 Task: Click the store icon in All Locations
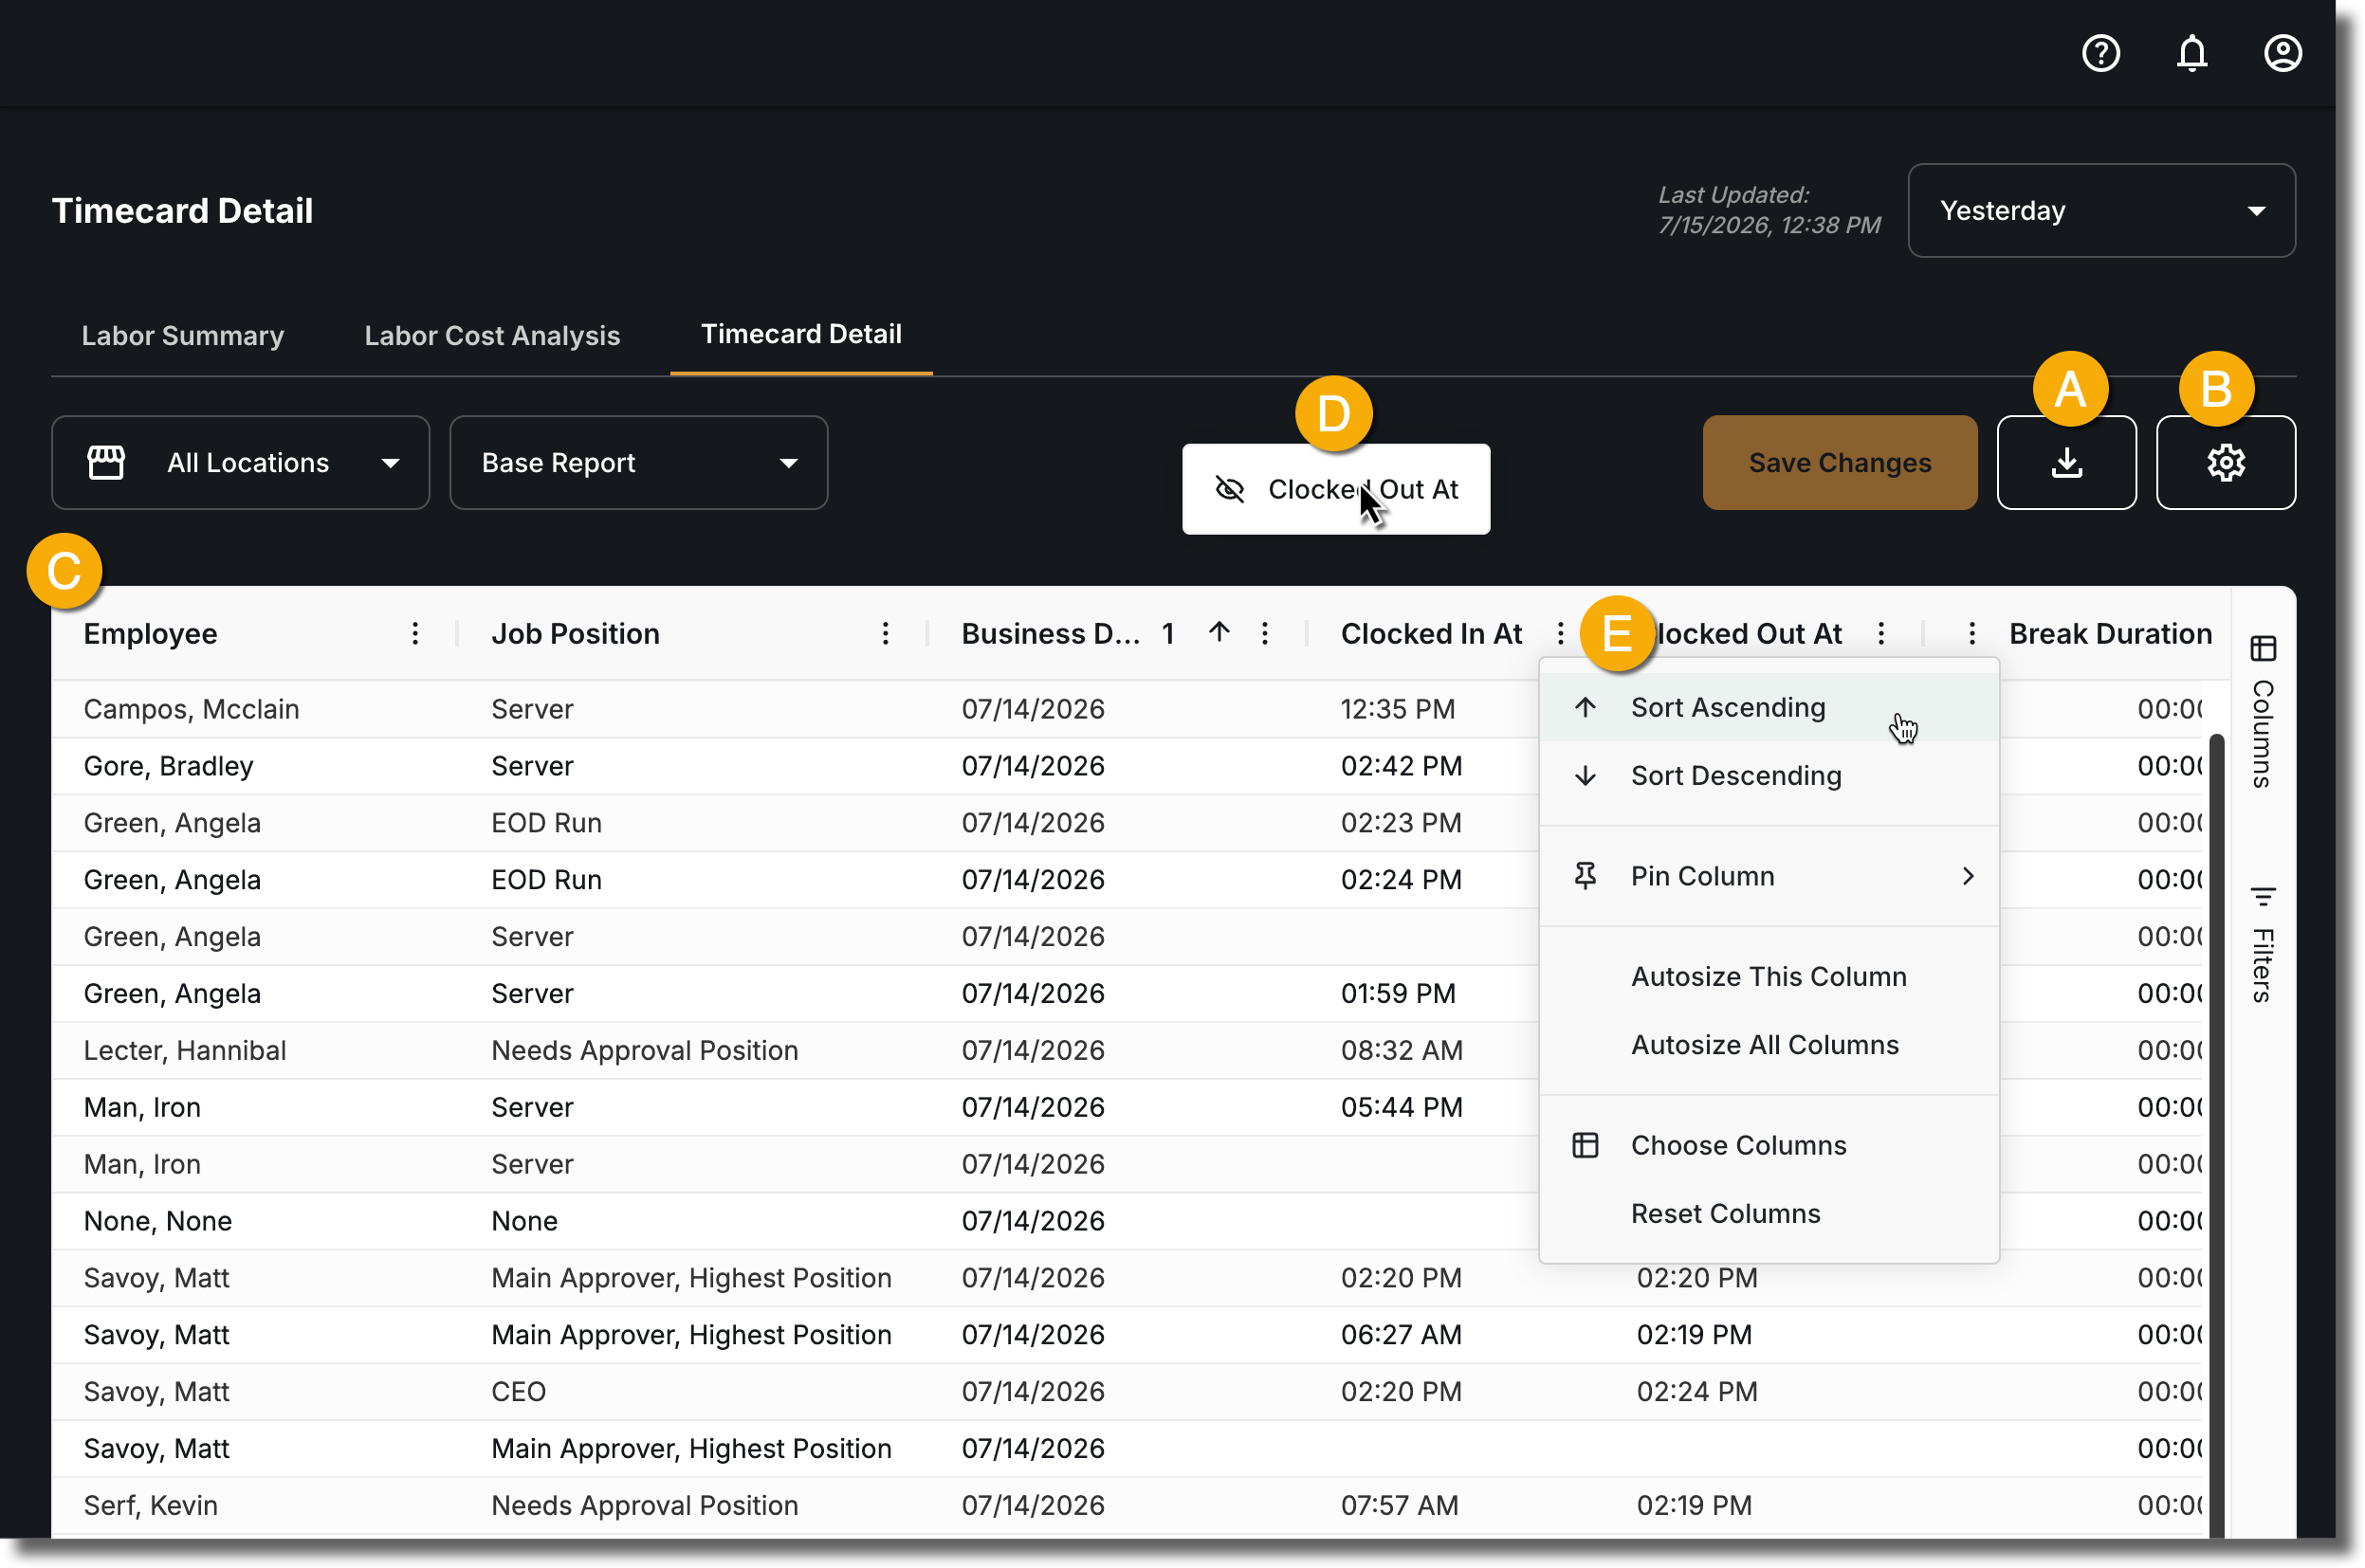pos(106,462)
